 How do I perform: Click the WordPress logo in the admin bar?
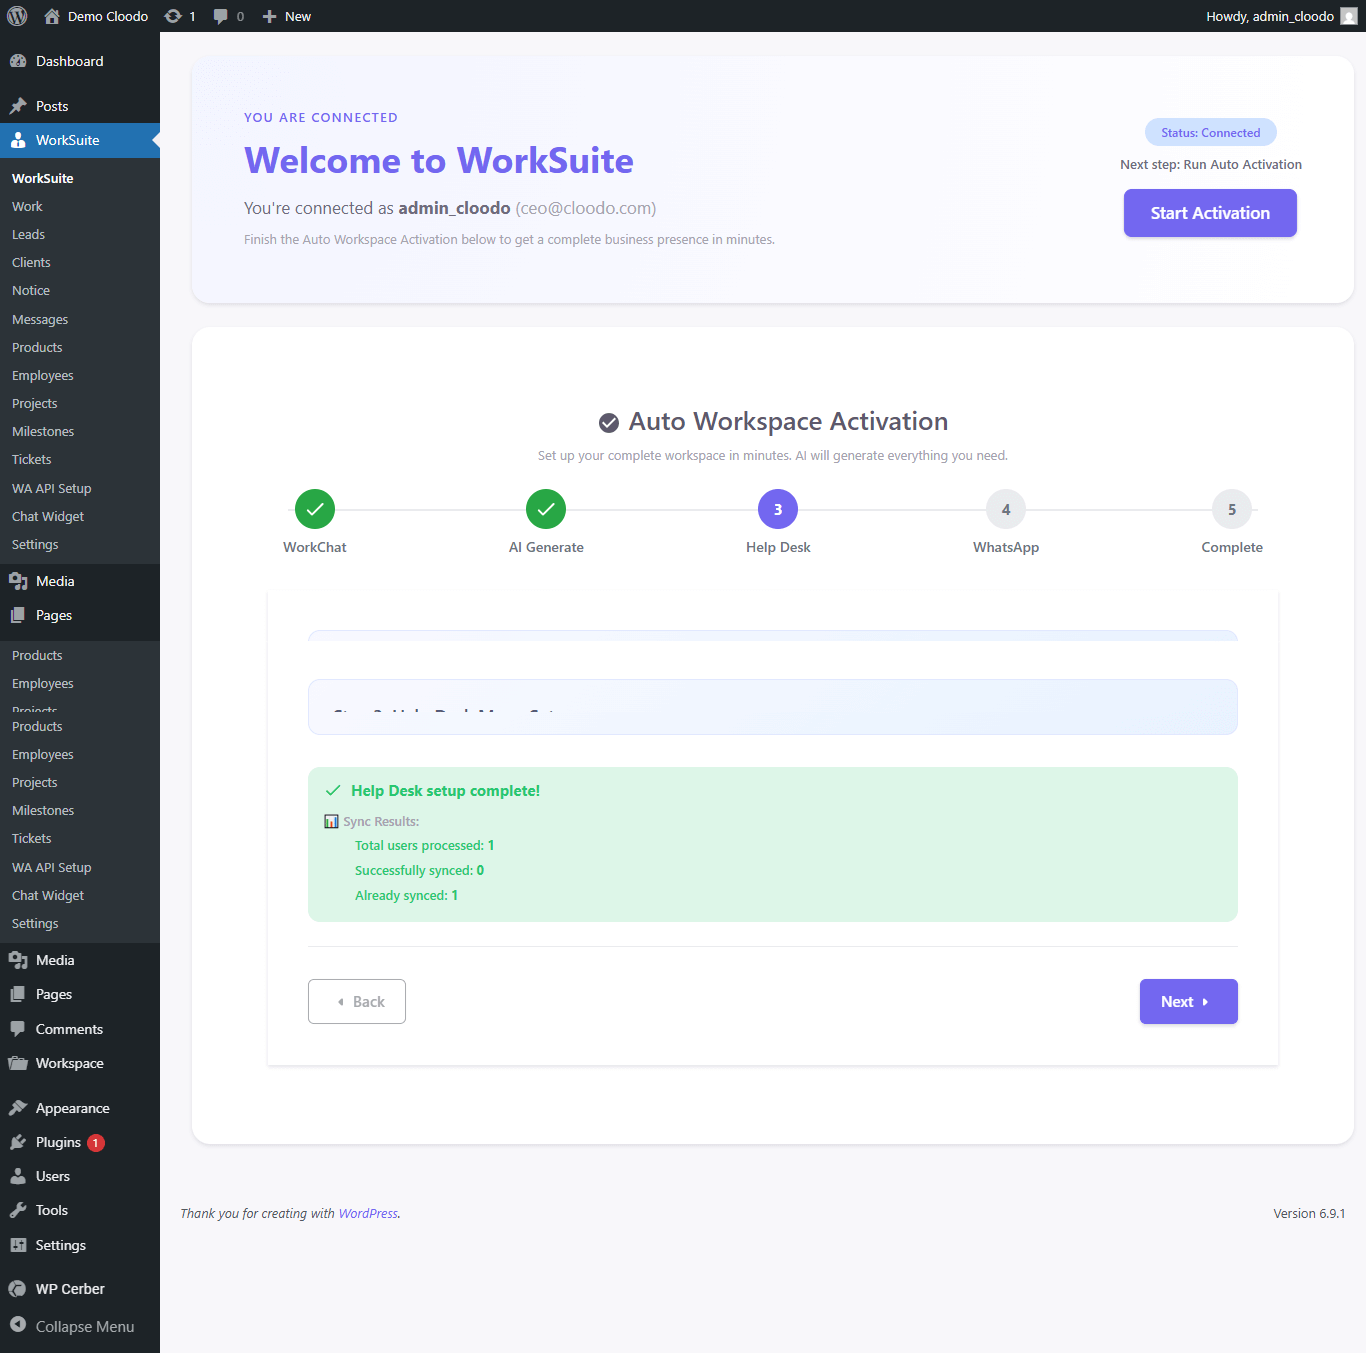click(16, 15)
